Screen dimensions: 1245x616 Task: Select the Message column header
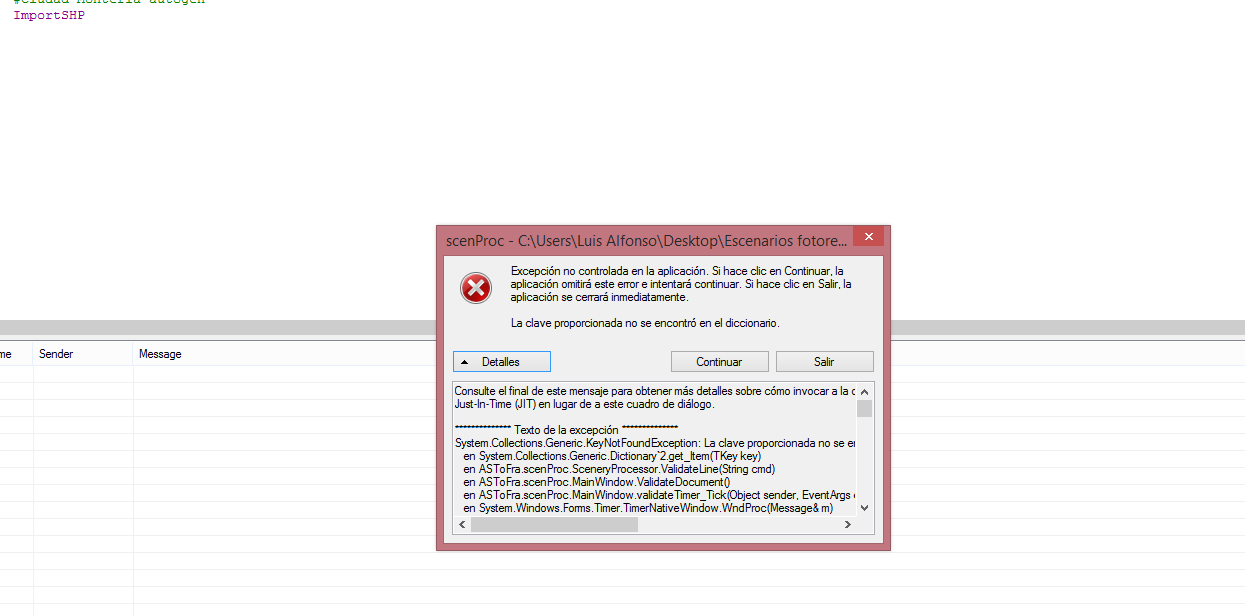(x=160, y=354)
